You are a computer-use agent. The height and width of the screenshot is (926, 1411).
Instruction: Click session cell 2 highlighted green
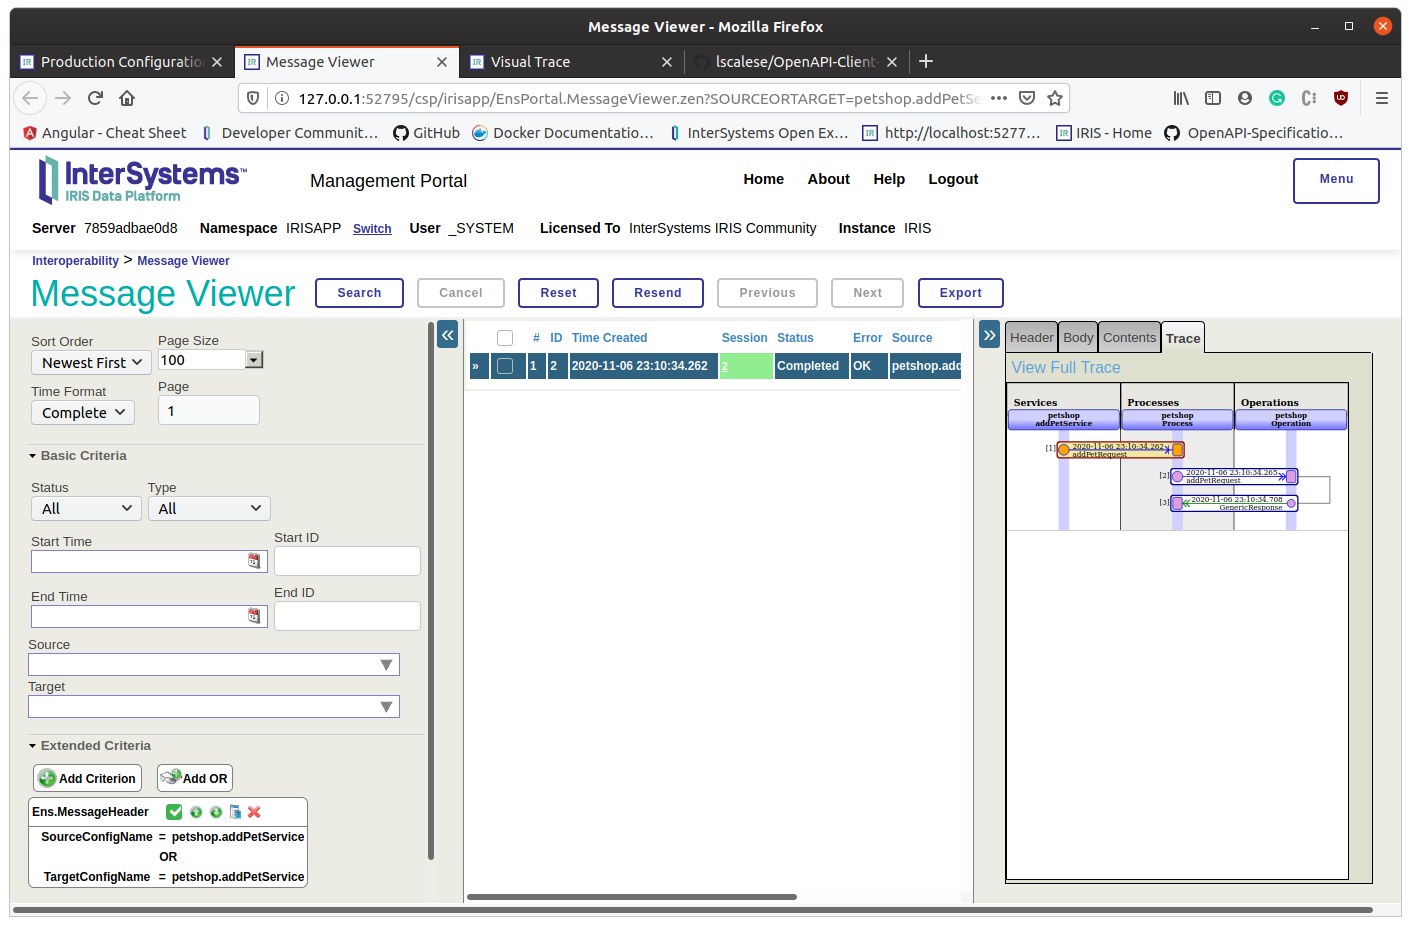click(x=746, y=366)
